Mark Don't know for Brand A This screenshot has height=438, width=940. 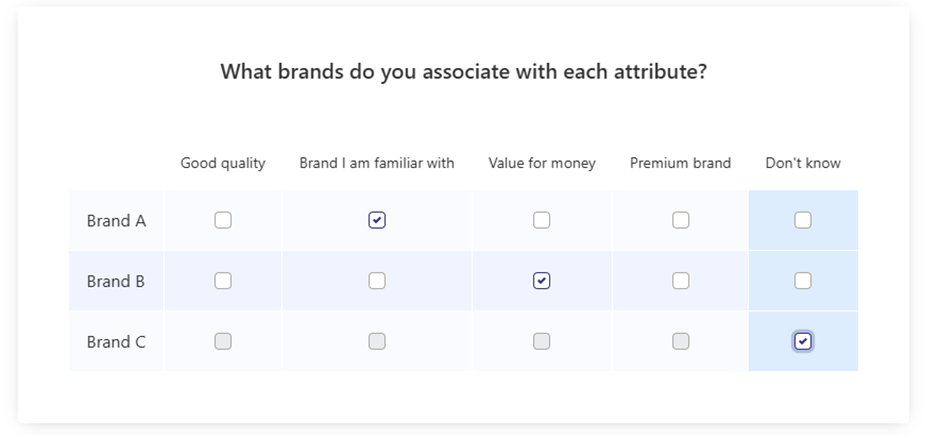803,220
